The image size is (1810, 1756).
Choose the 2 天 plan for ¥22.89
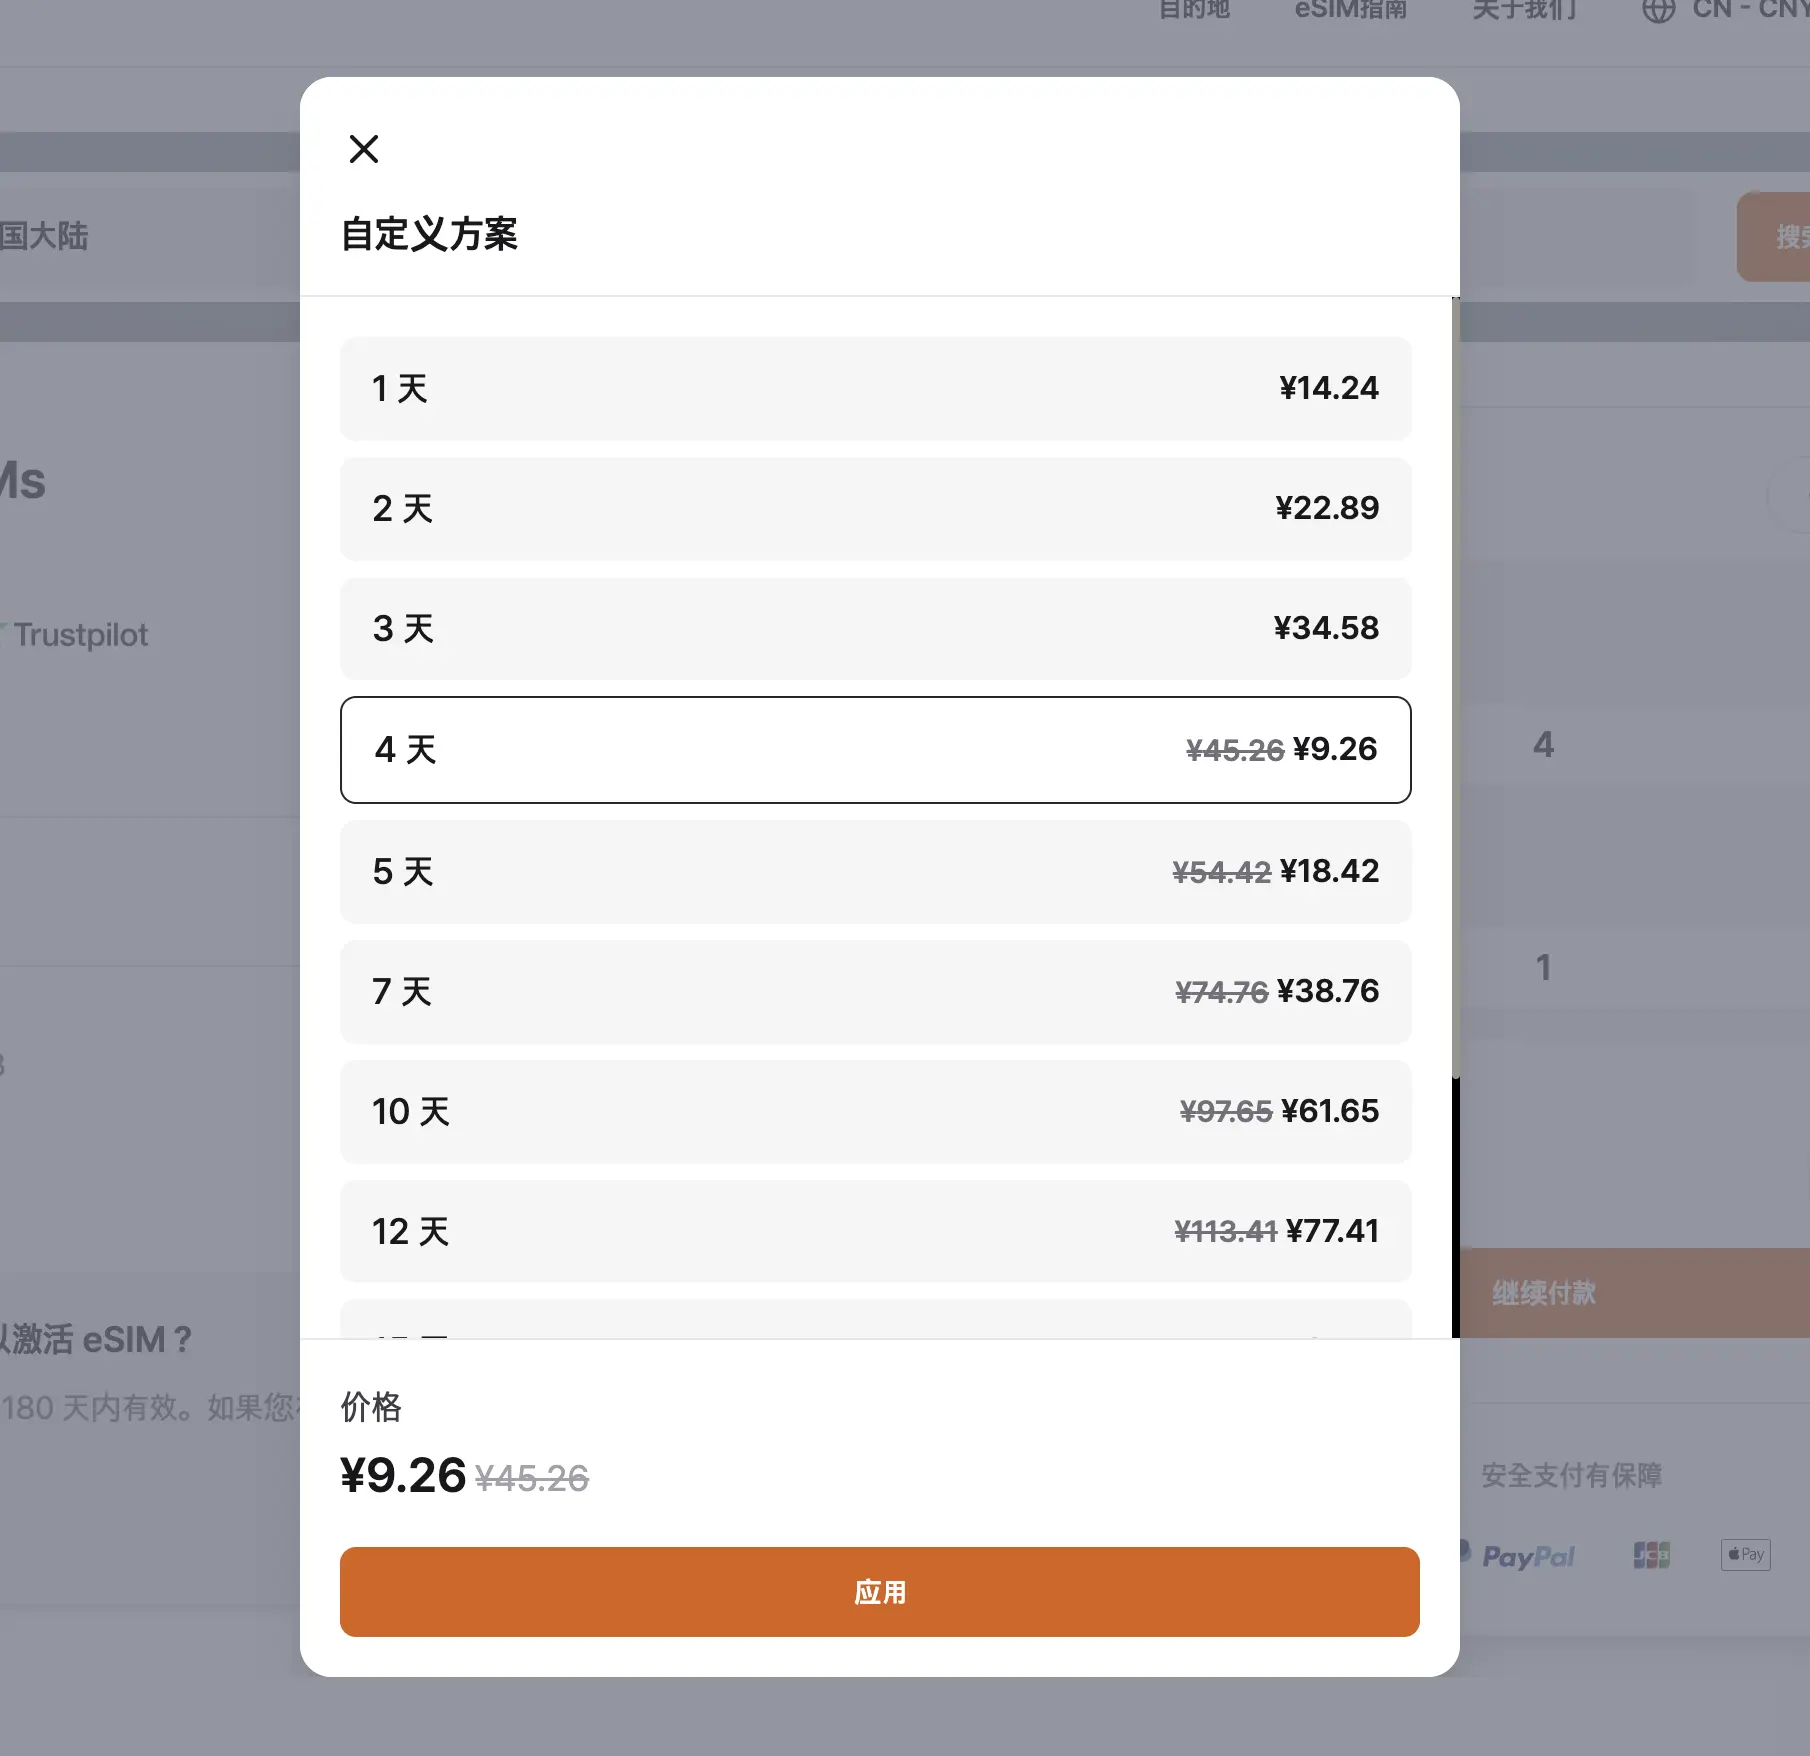click(x=875, y=508)
